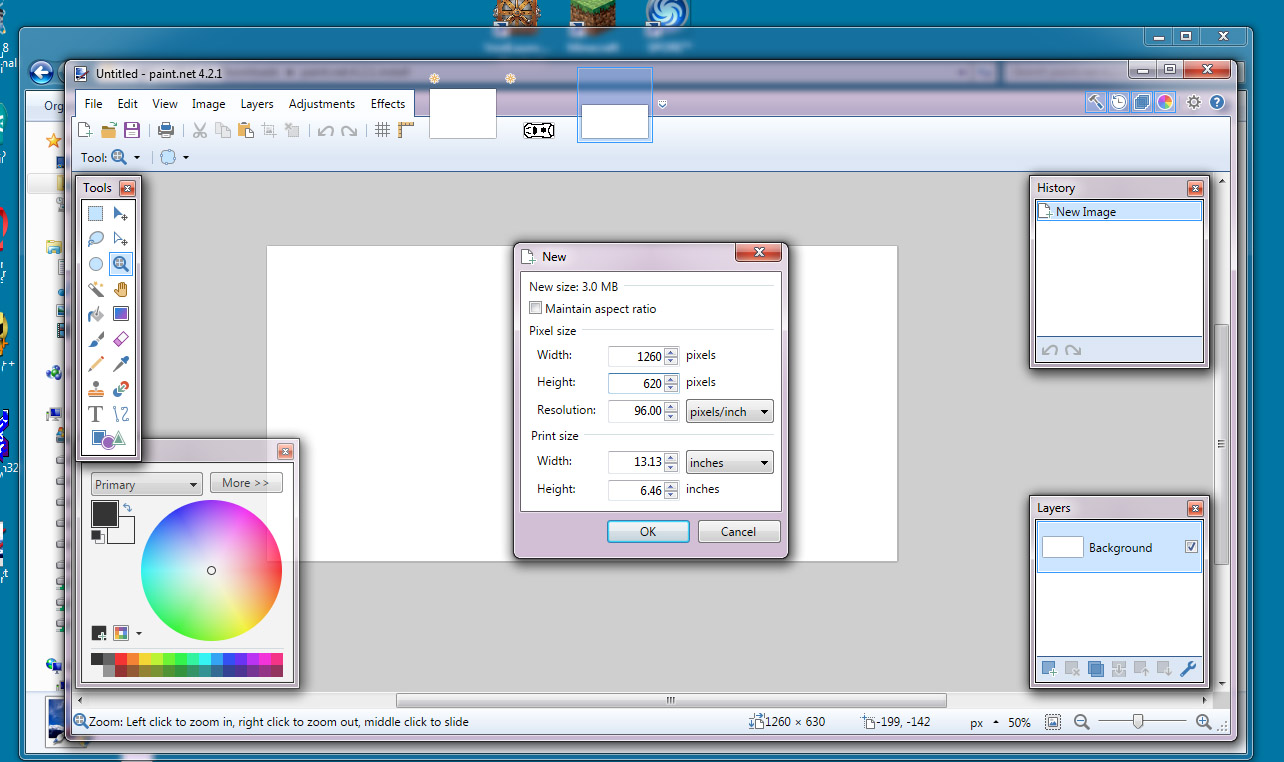This screenshot has height=762, width=1284.
Task: Switch to the Pan hand tool
Action: click(121, 289)
